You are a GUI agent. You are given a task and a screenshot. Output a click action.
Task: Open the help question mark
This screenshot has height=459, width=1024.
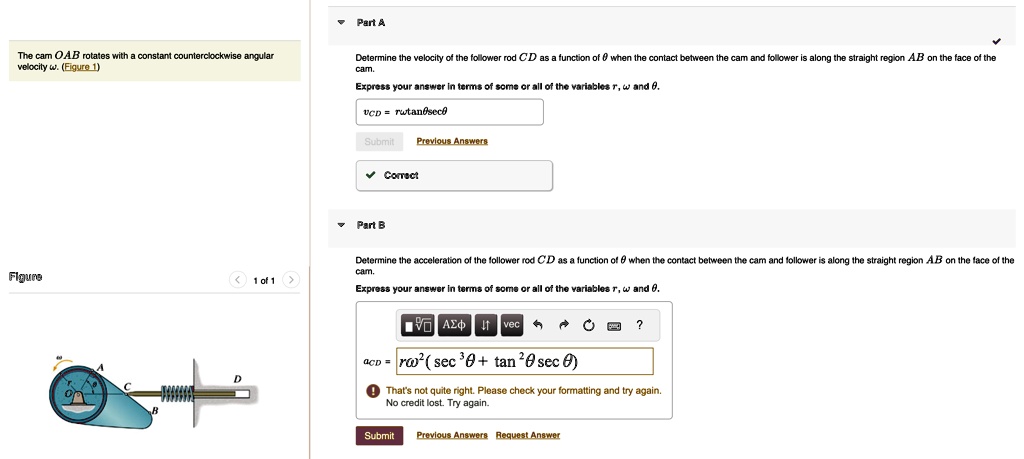point(639,324)
